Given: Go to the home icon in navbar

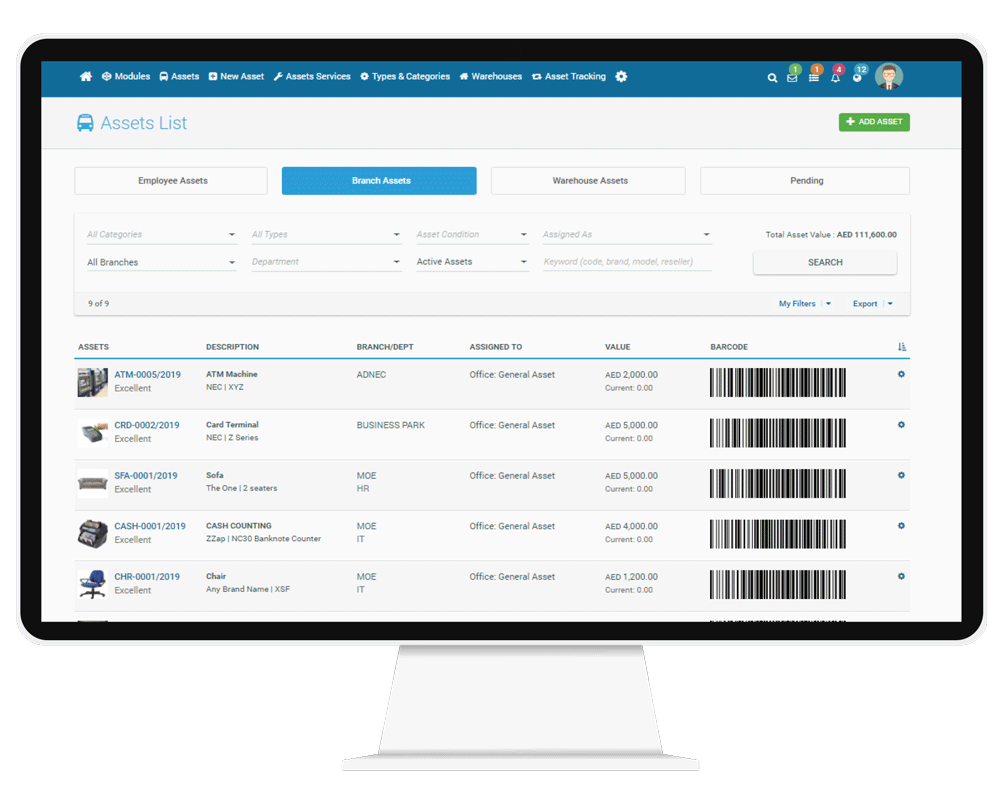Looking at the screenshot, I should (x=86, y=77).
